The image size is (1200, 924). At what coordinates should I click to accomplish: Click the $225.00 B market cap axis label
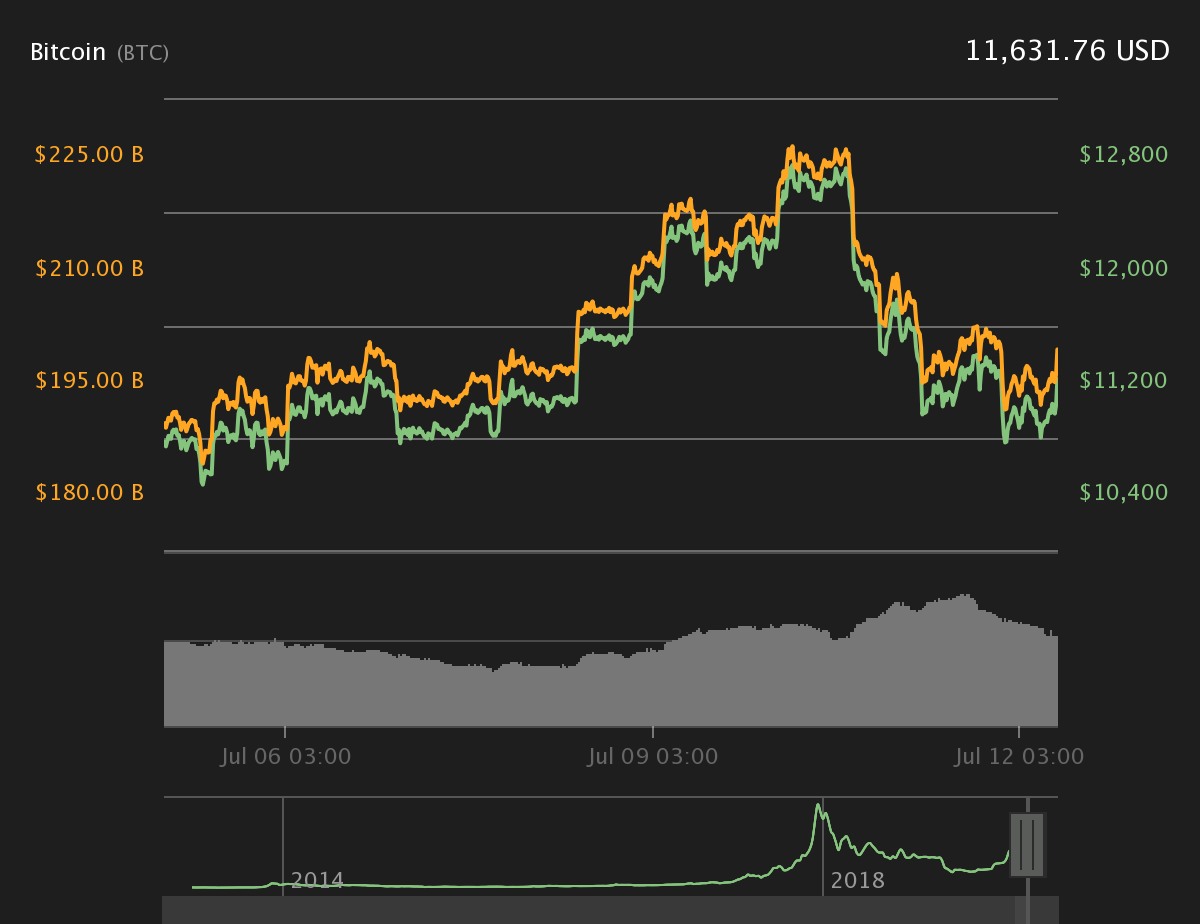pyautogui.click(x=89, y=155)
